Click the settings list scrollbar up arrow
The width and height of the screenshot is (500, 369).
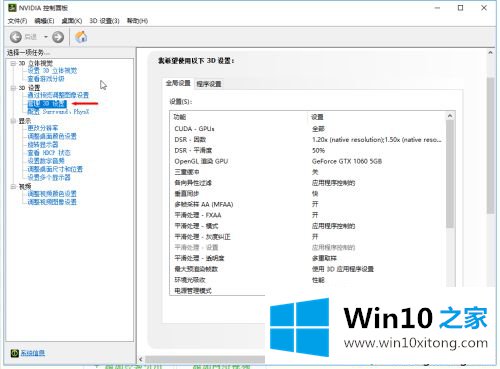point(450,116)
